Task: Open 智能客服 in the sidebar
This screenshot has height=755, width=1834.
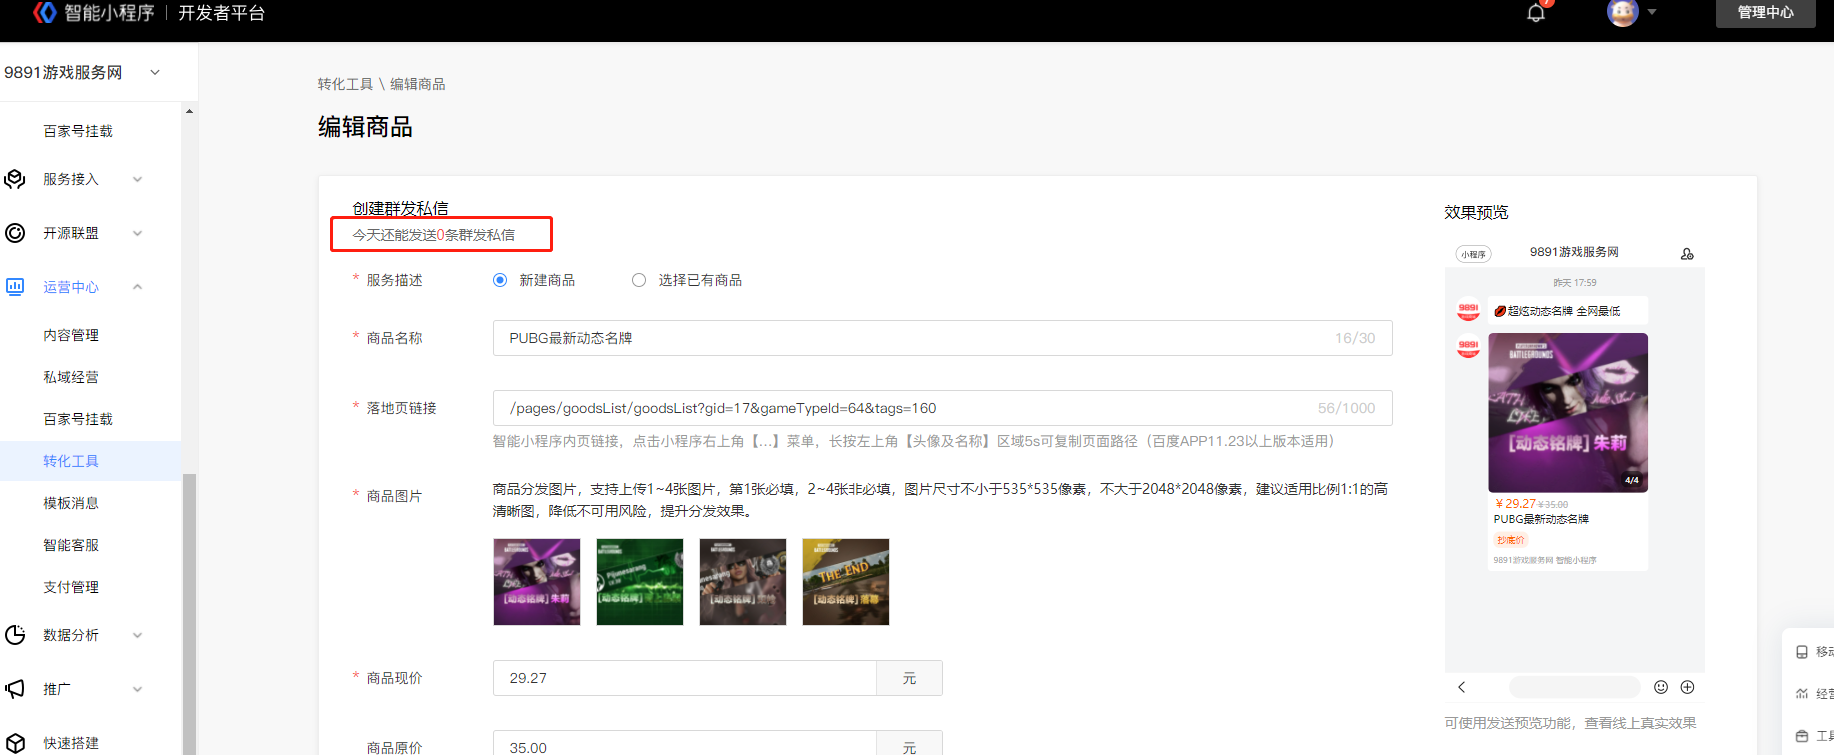Action: pos(71,545)
